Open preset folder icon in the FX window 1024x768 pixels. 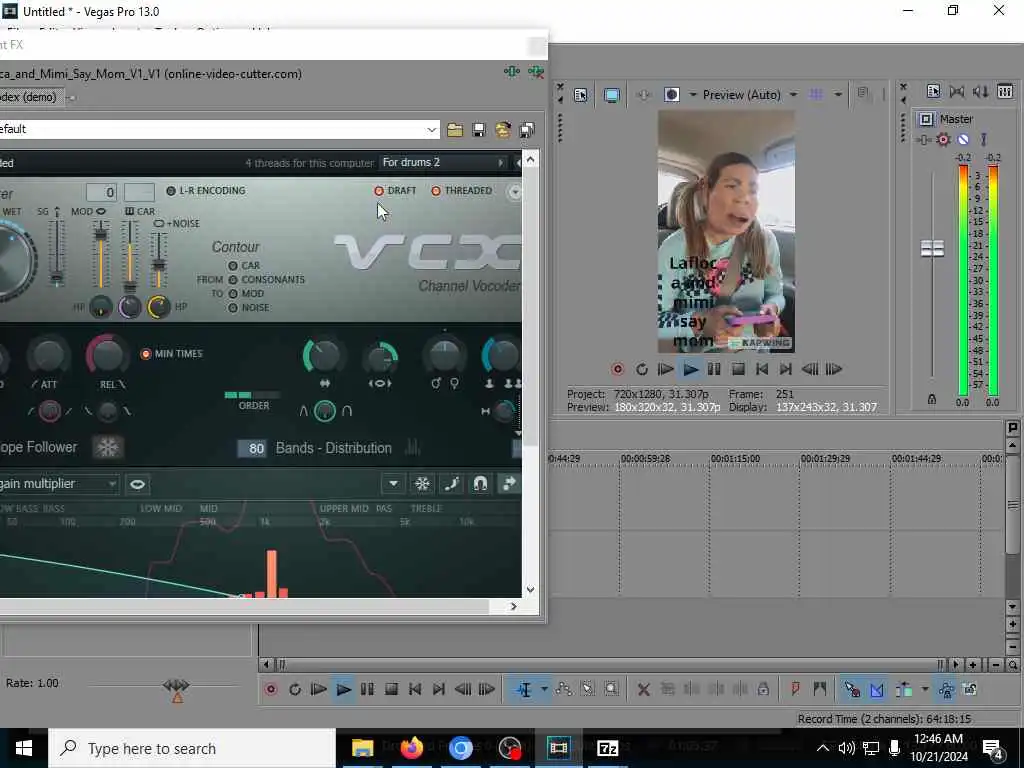(x=455, y=130)
